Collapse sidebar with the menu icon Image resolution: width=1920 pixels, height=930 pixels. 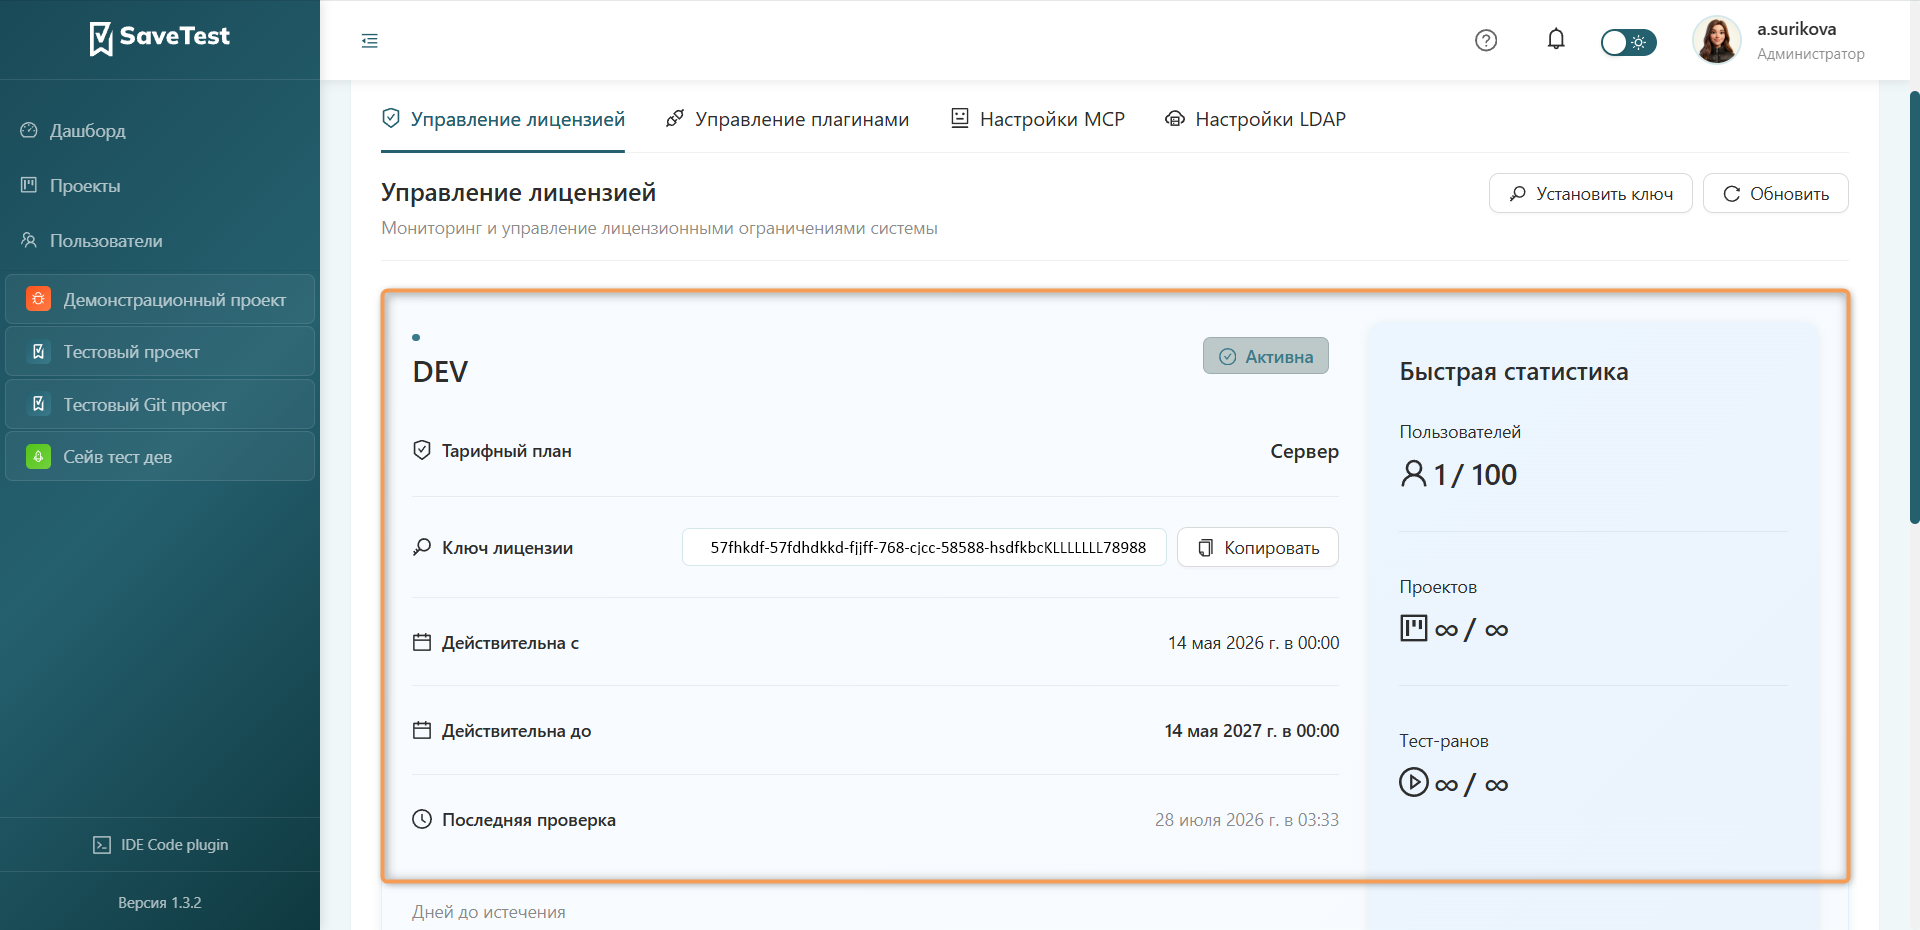370,41
